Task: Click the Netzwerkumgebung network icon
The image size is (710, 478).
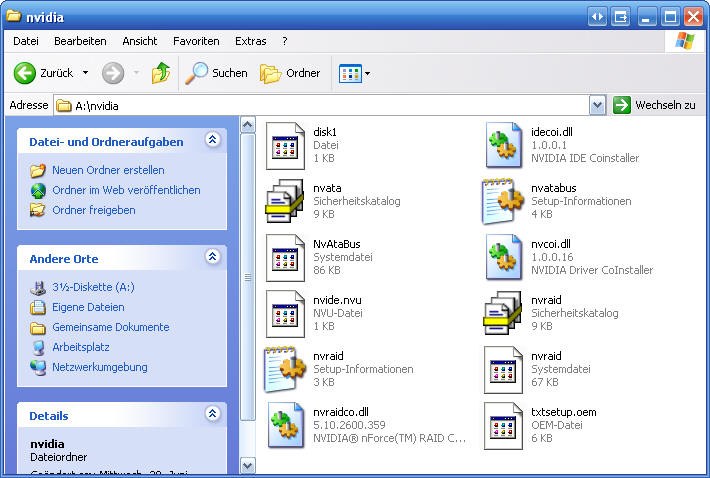Action: pos(38,367)
